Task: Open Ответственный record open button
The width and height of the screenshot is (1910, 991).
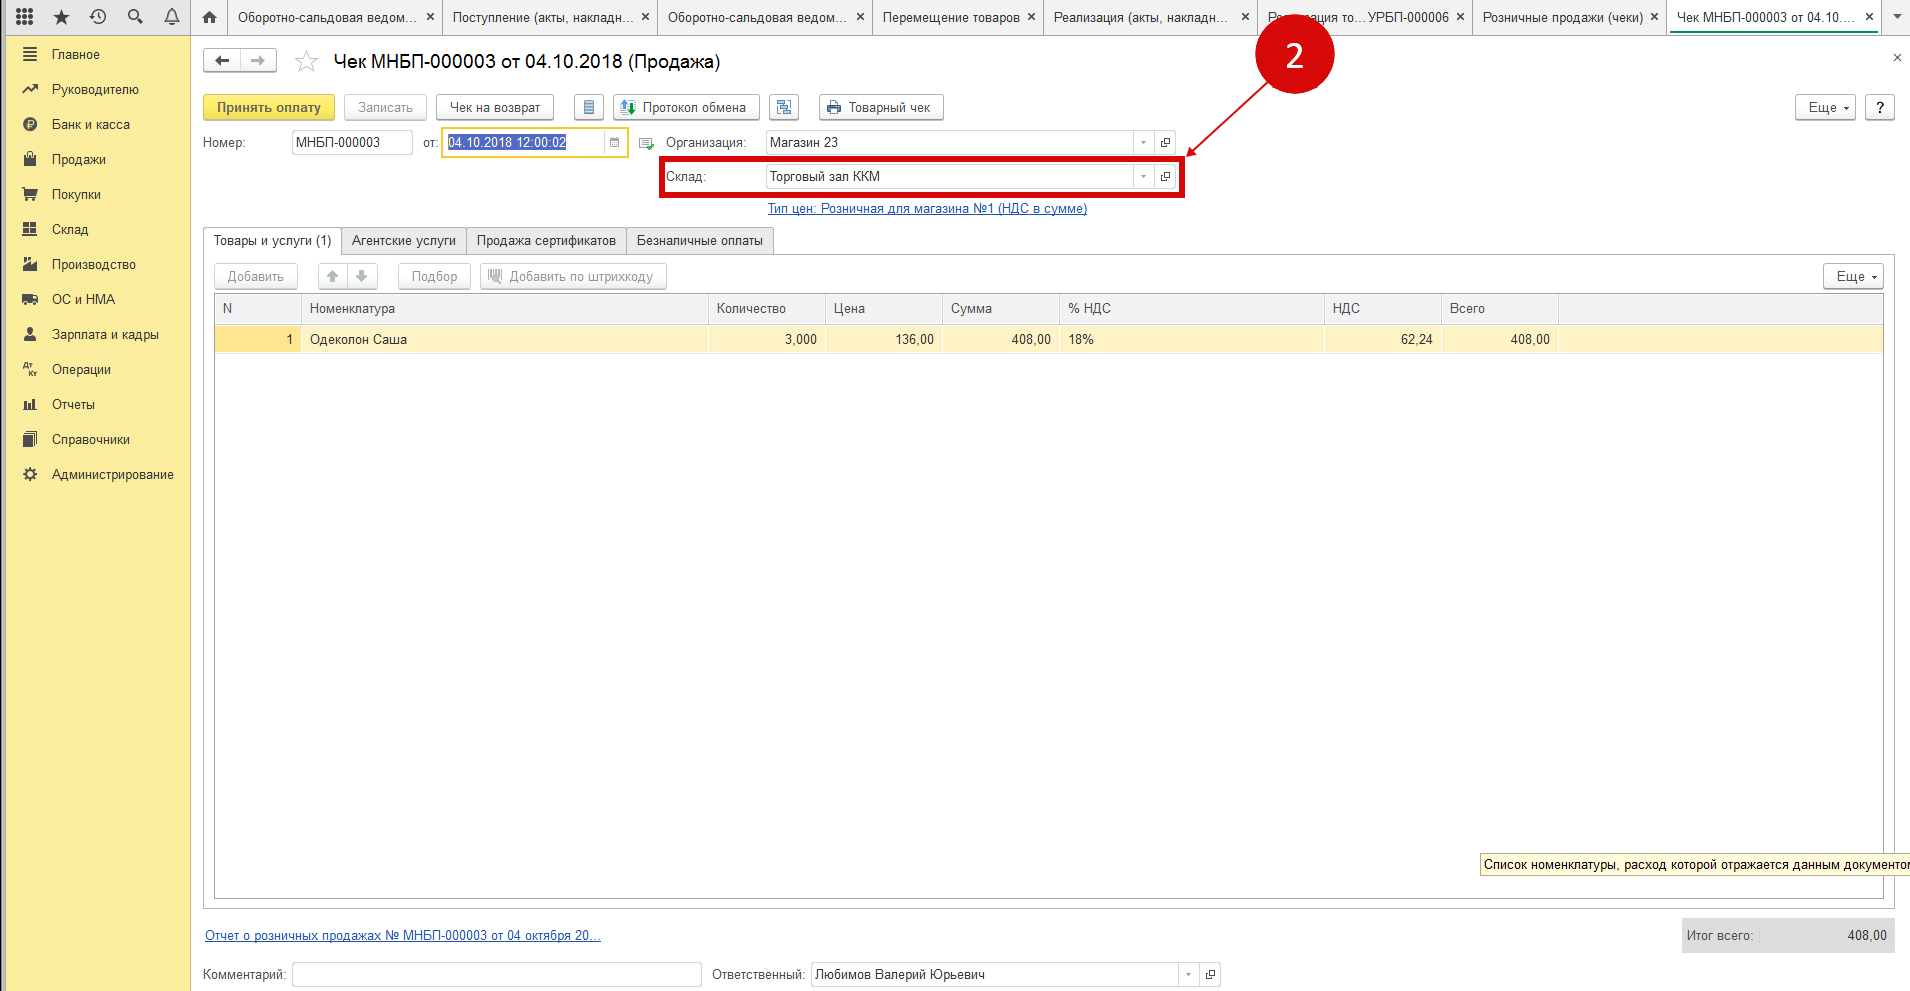Action: (x=1210, y=974)
